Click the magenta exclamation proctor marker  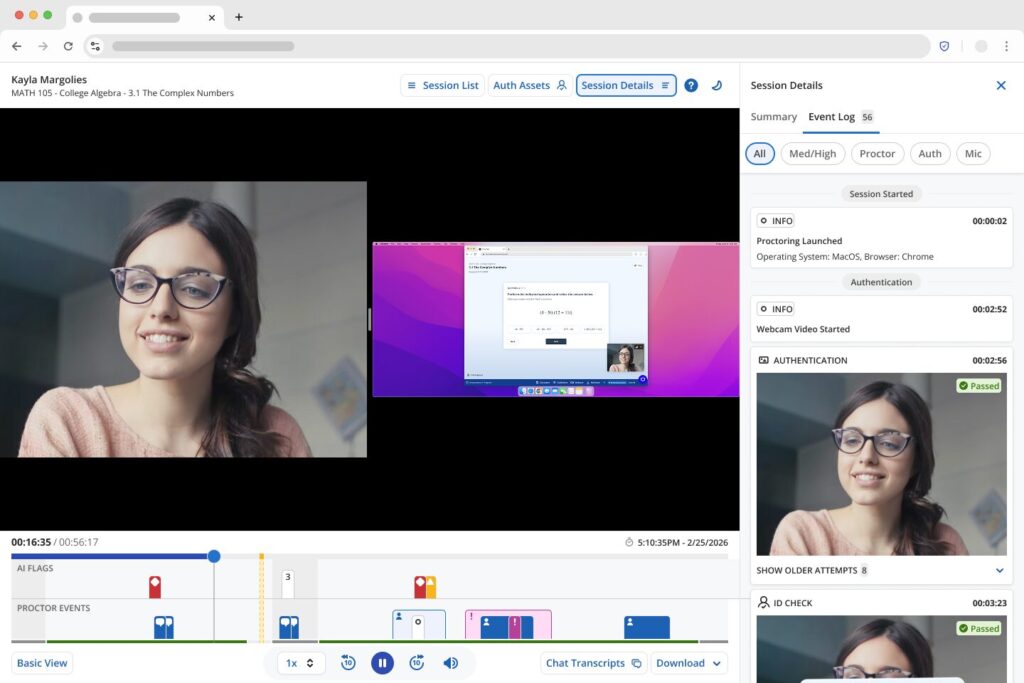point(515,627)
